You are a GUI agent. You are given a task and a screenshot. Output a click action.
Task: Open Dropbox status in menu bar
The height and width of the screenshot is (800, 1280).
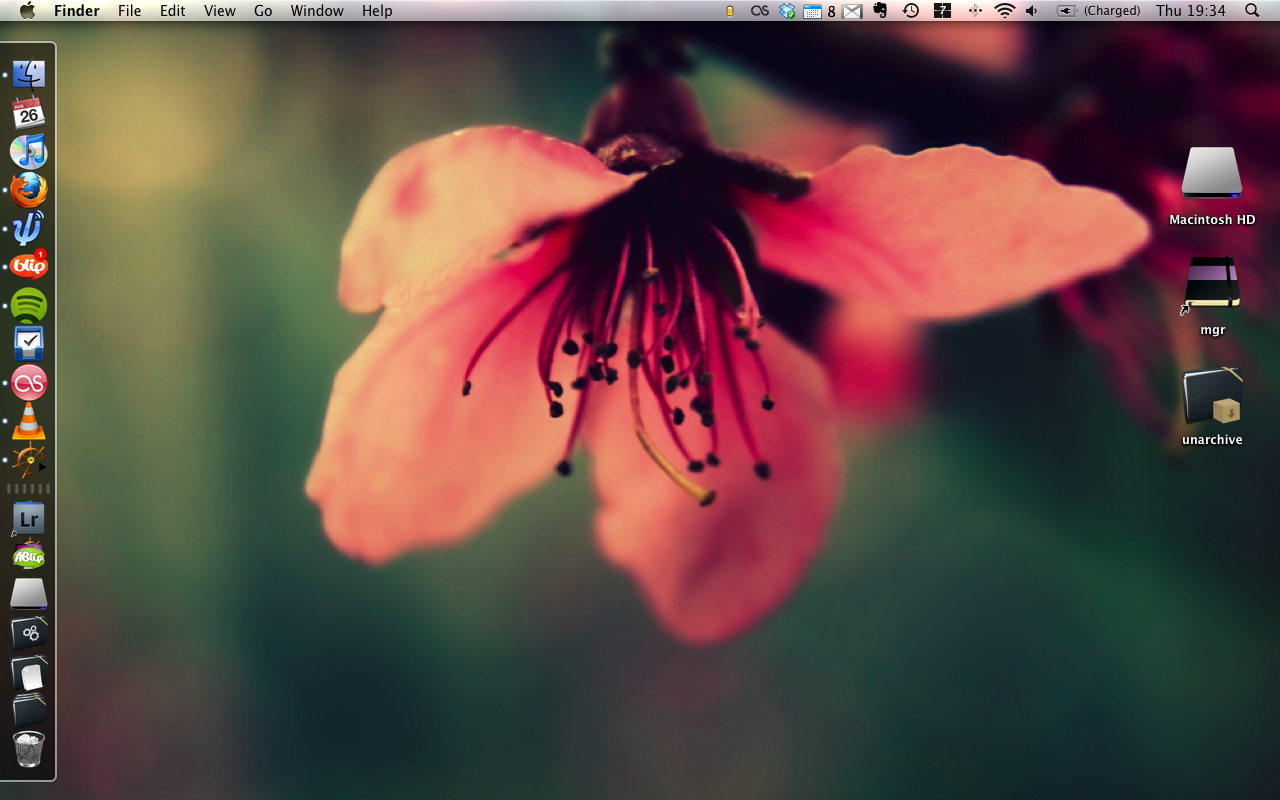coord(787,11)
